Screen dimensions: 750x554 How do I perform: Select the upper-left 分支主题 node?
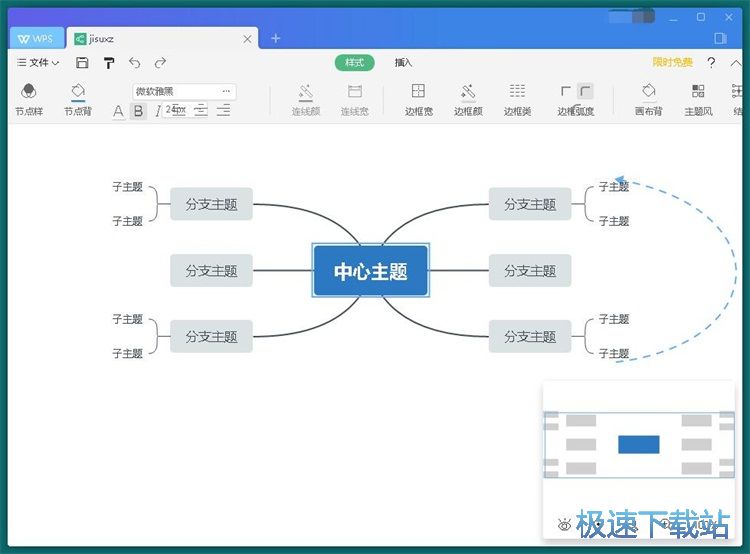(x=211, y=204)
